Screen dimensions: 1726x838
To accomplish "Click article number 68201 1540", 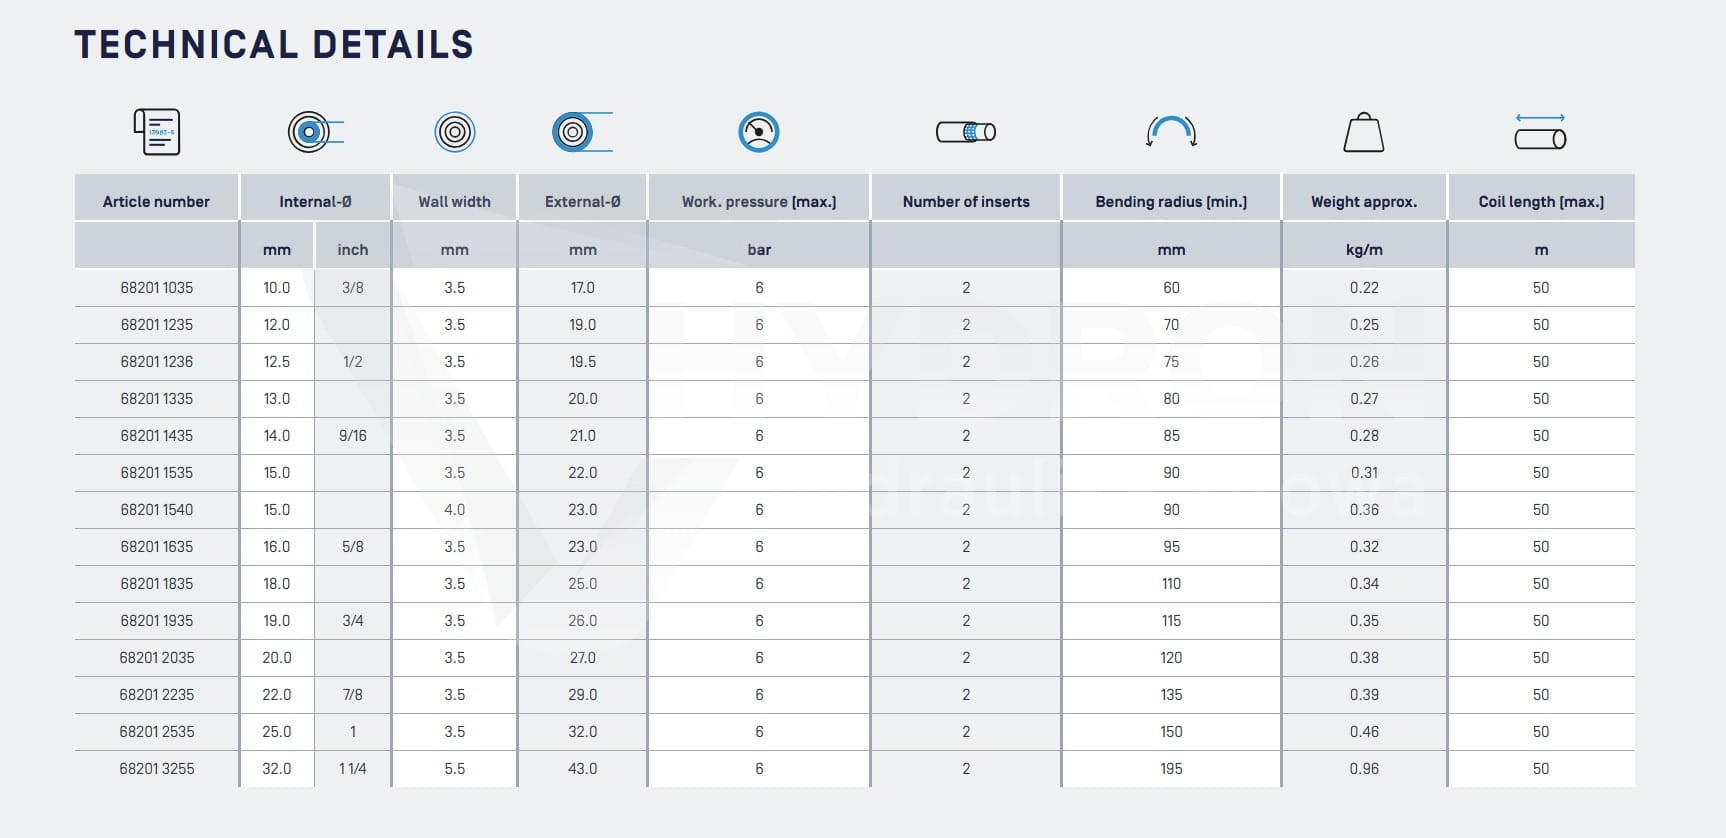I will tap(157, 510).
